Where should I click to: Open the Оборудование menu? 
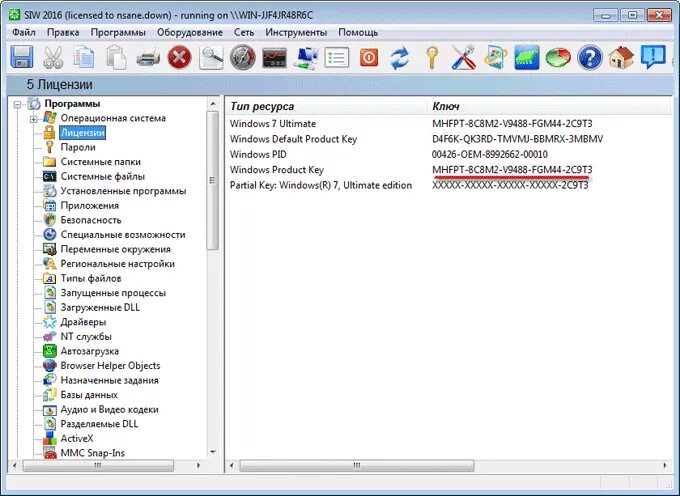click(x=190, y=33)
